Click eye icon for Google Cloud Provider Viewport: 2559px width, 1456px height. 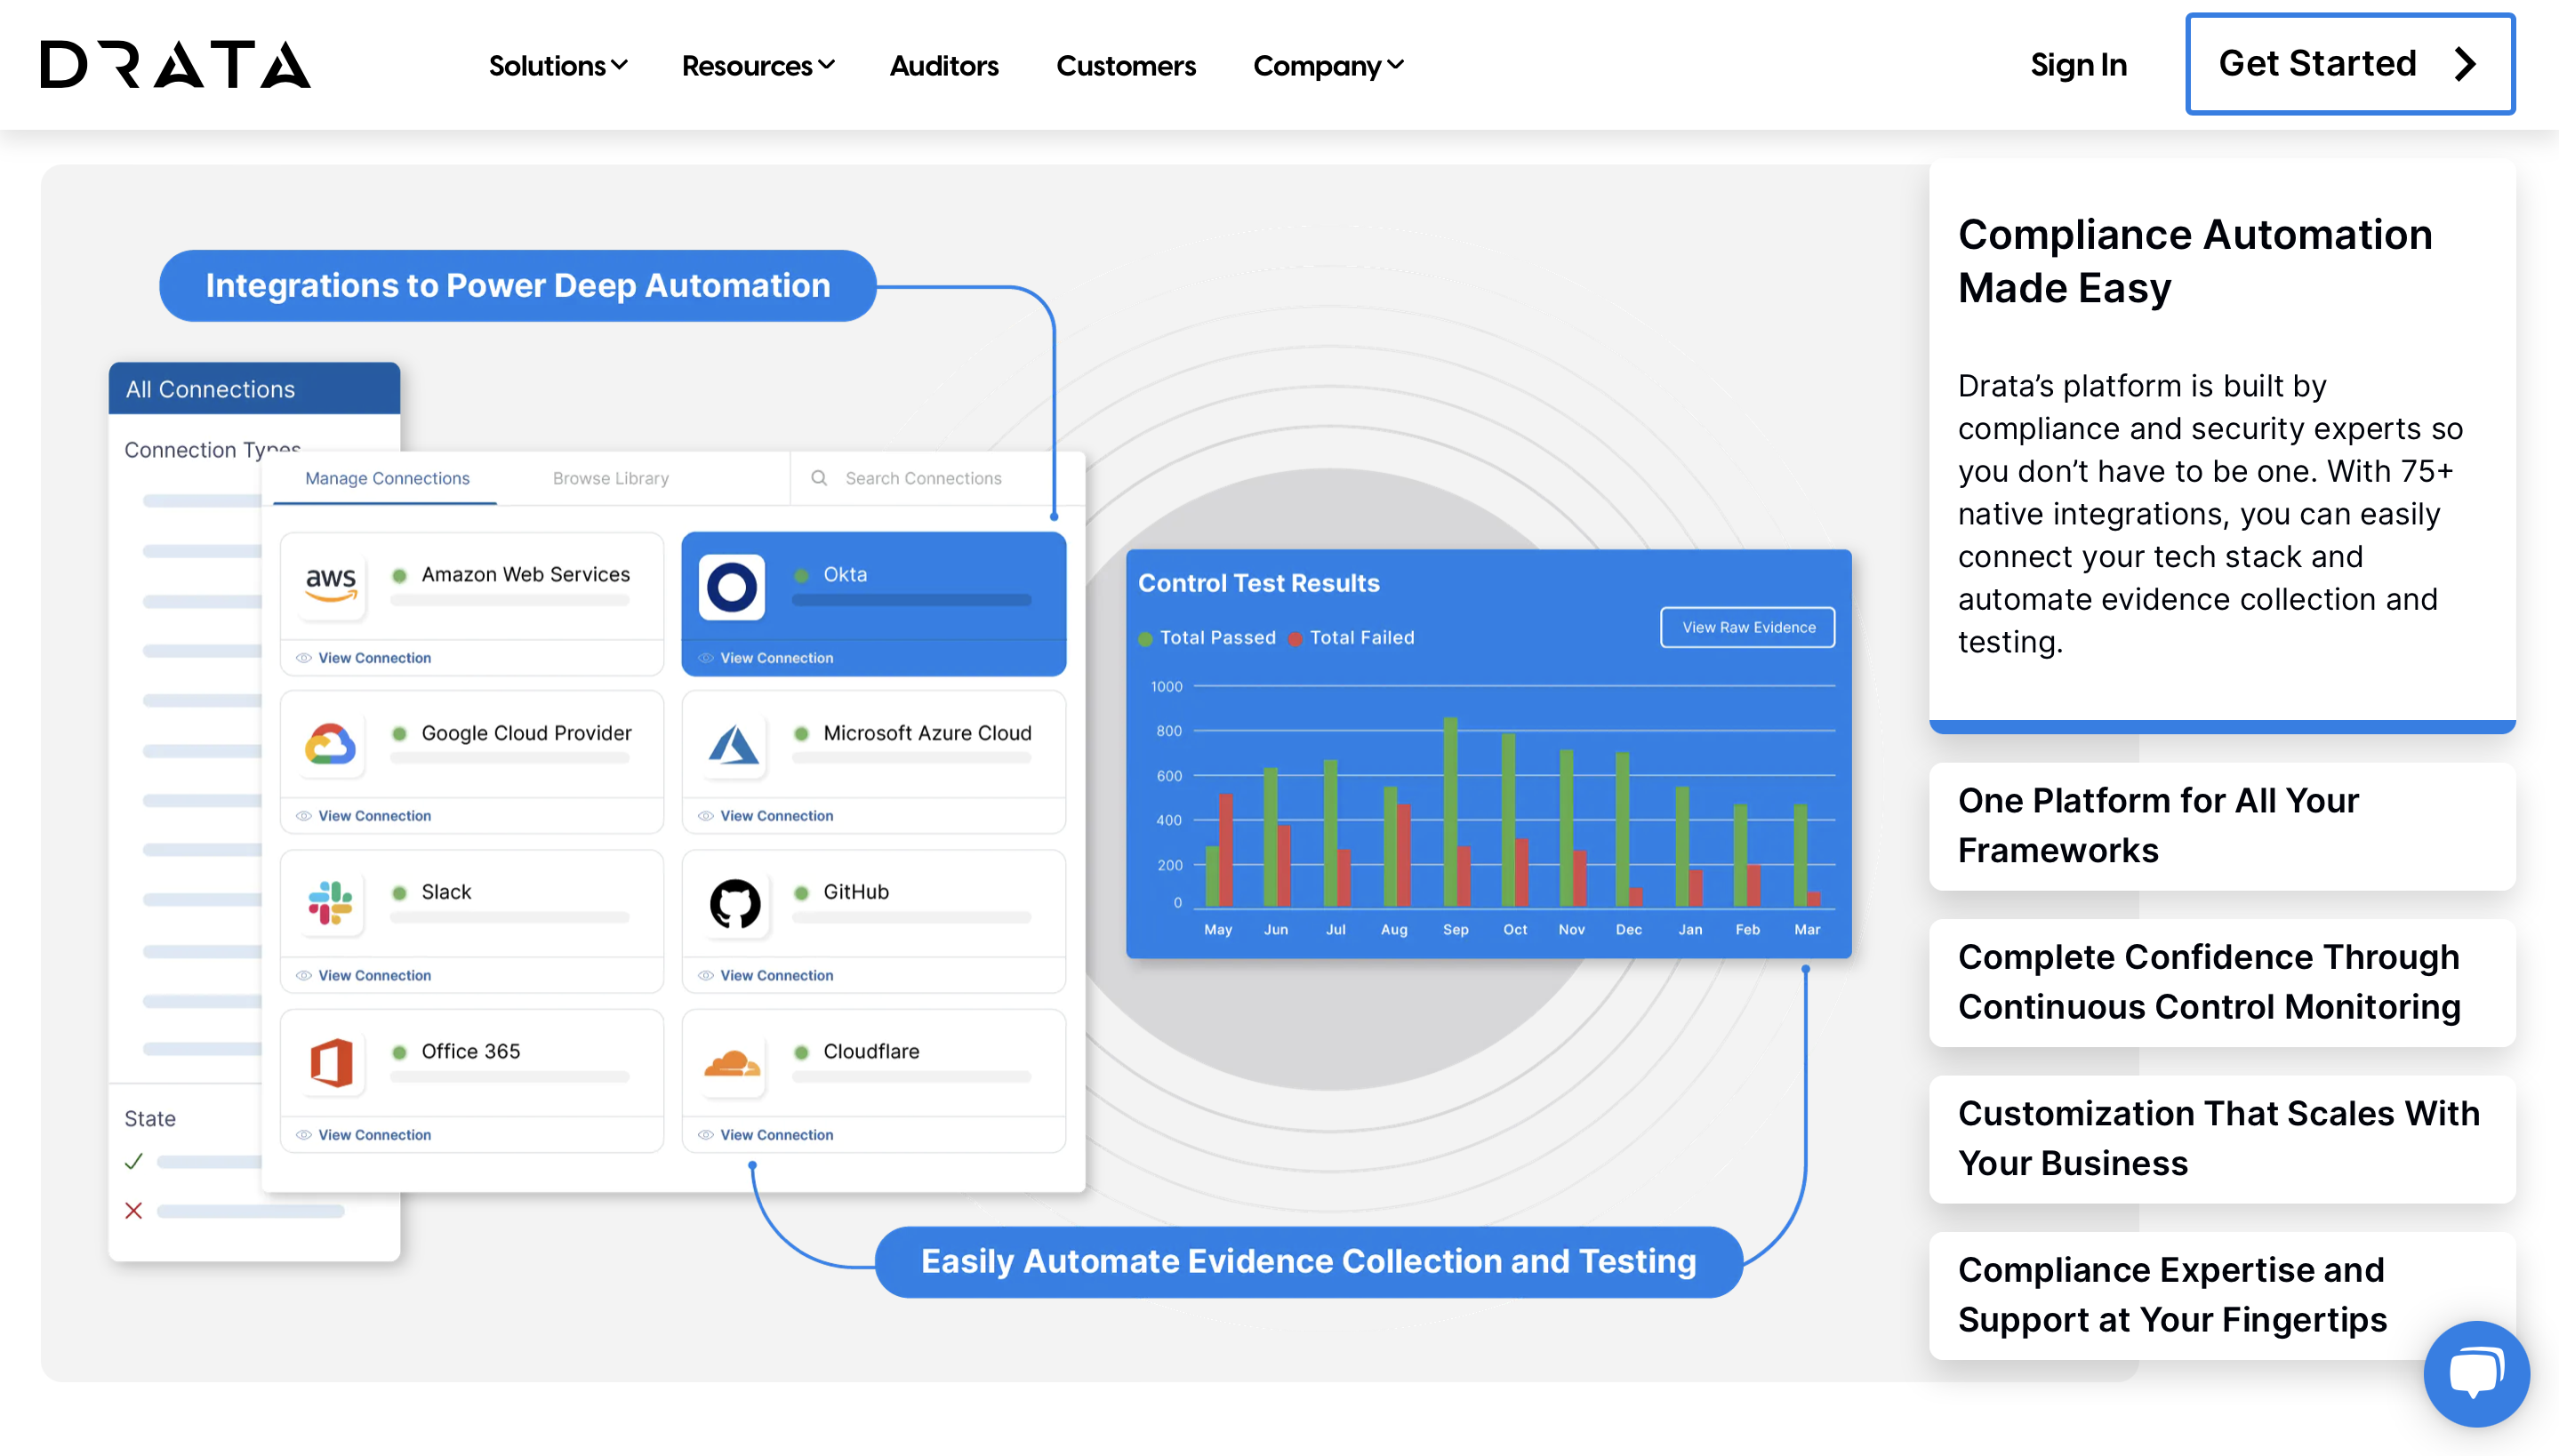click(x=304, y=816)
